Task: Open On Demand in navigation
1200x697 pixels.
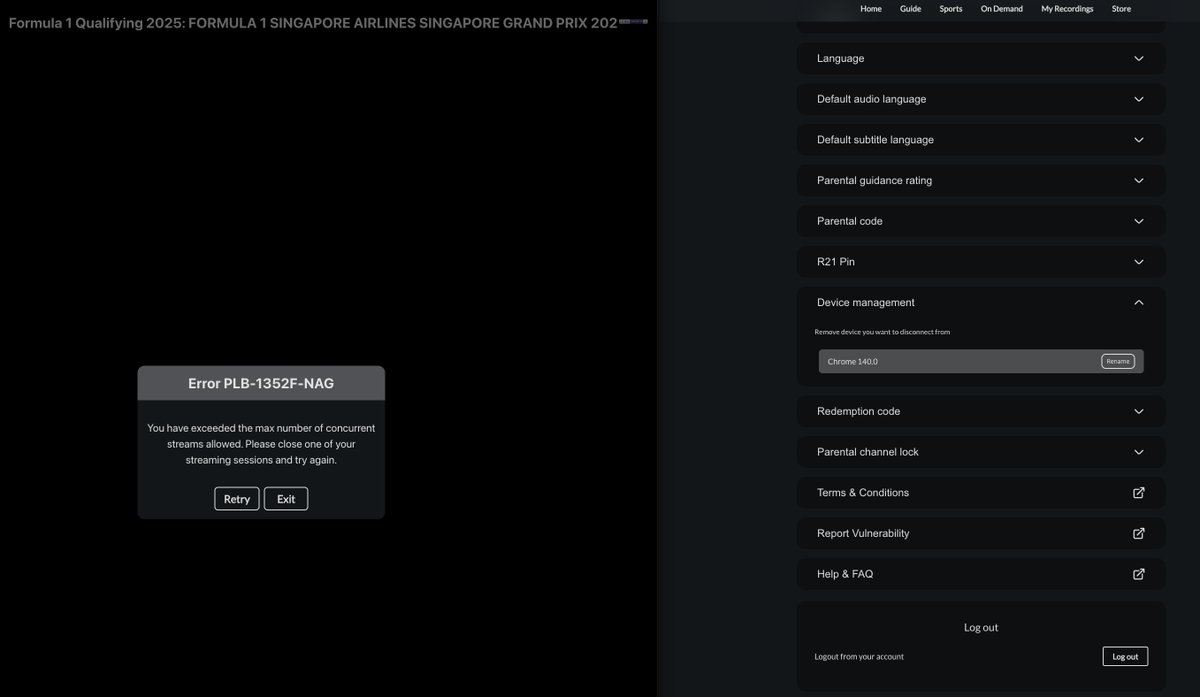Action: click(1001, 8)
